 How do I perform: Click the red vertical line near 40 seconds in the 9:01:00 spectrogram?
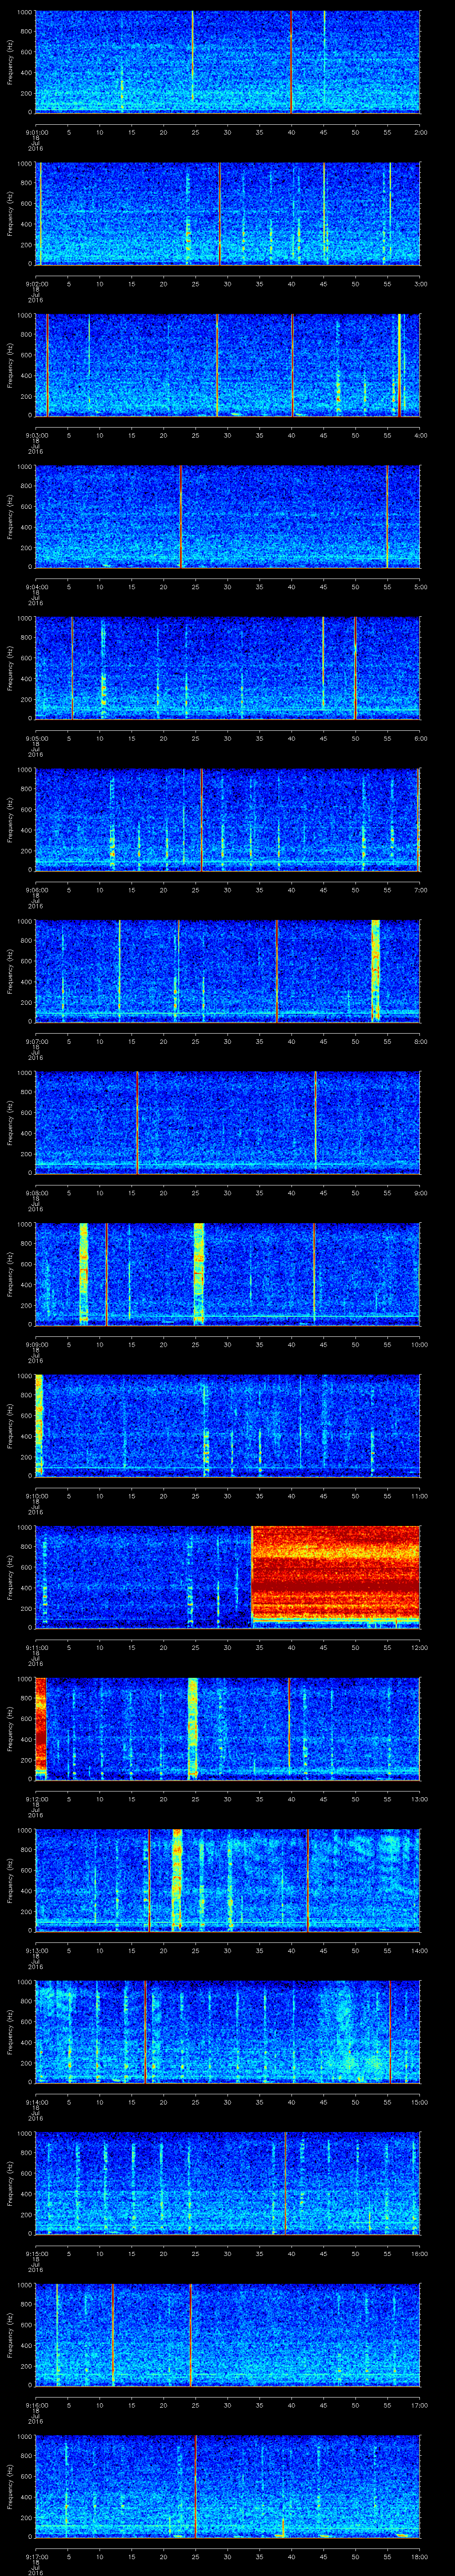click(291, 62)
